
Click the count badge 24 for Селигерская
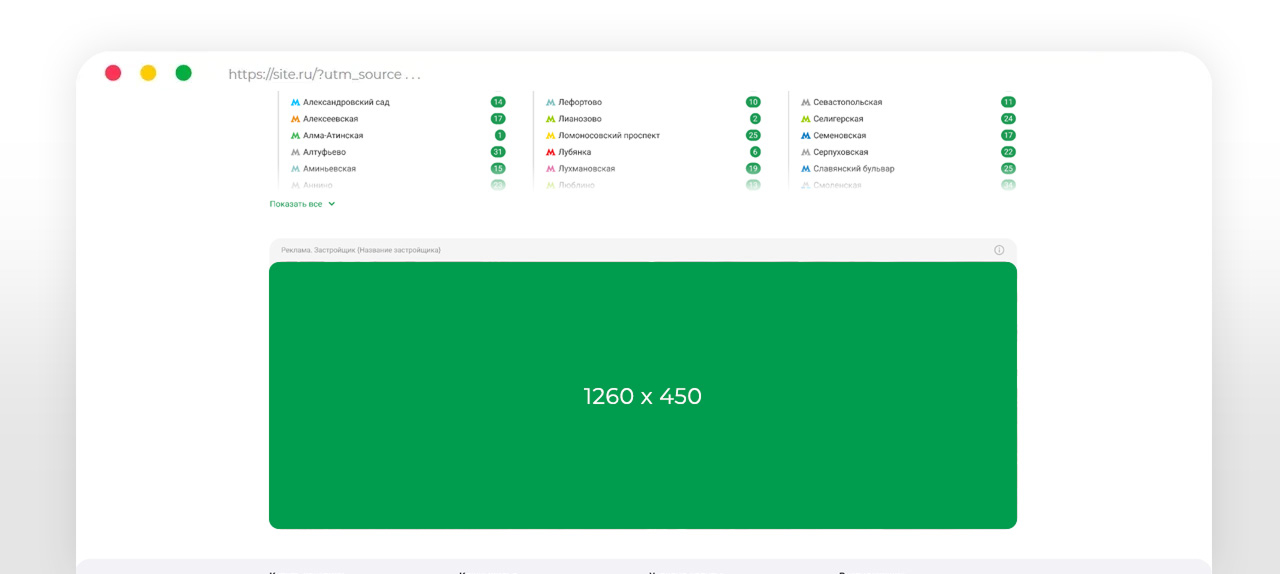[1008, 119]
